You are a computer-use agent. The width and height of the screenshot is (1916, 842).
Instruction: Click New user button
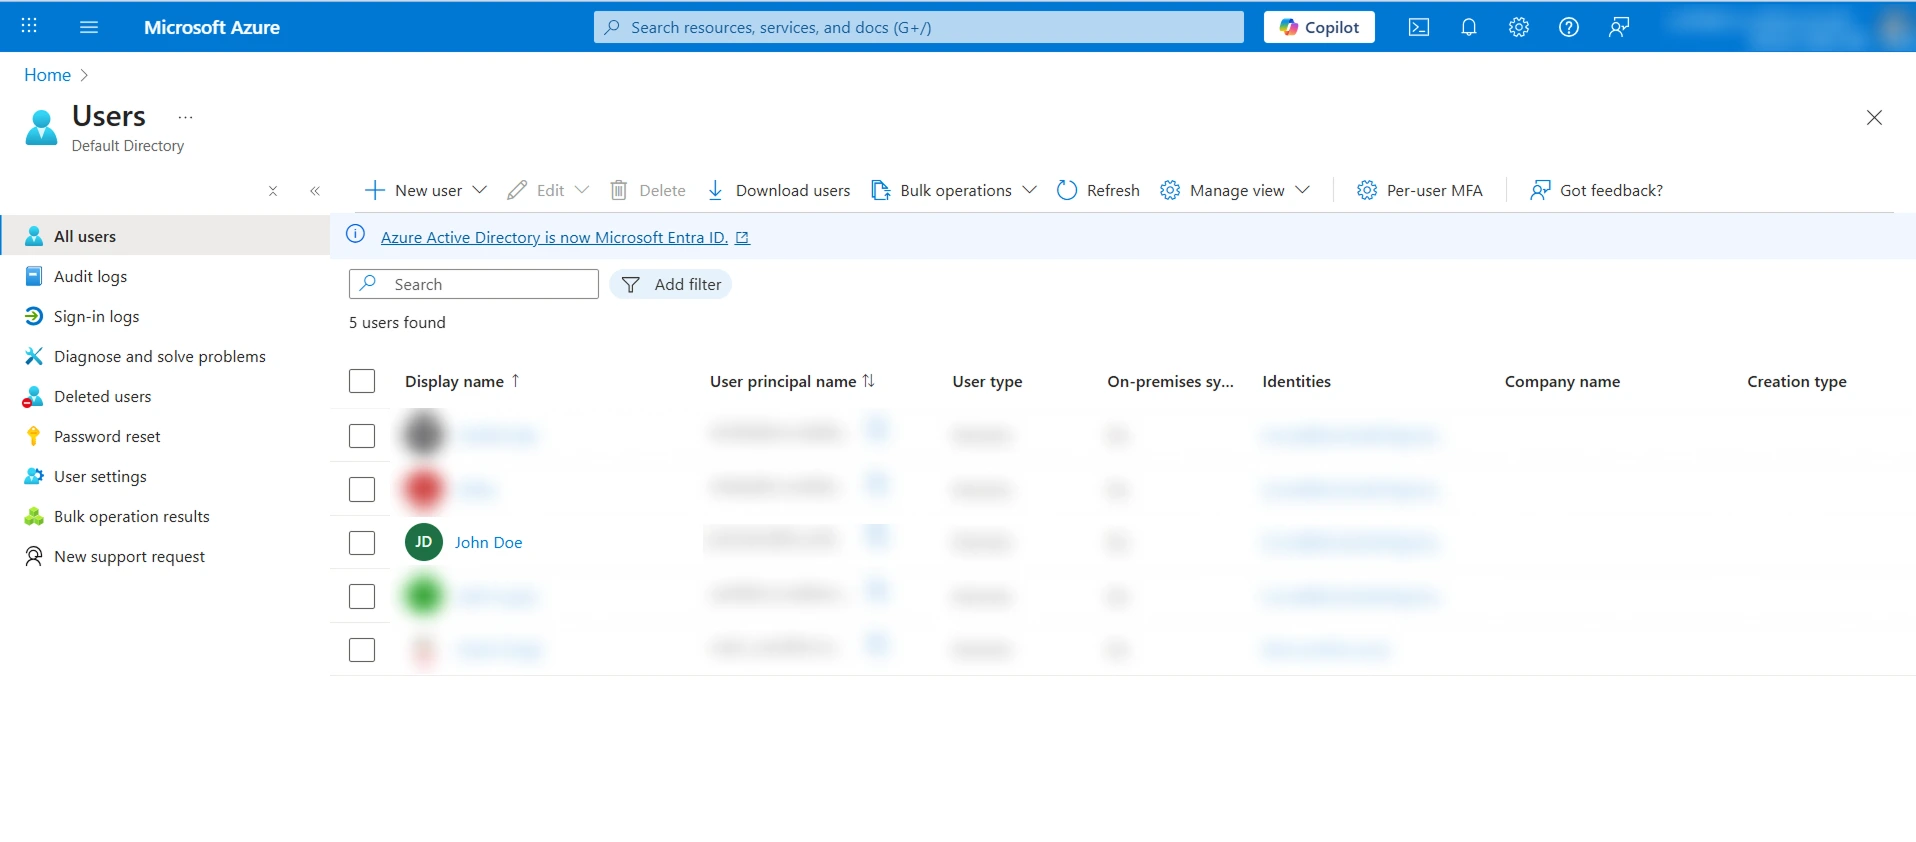[x=413, y=190]
